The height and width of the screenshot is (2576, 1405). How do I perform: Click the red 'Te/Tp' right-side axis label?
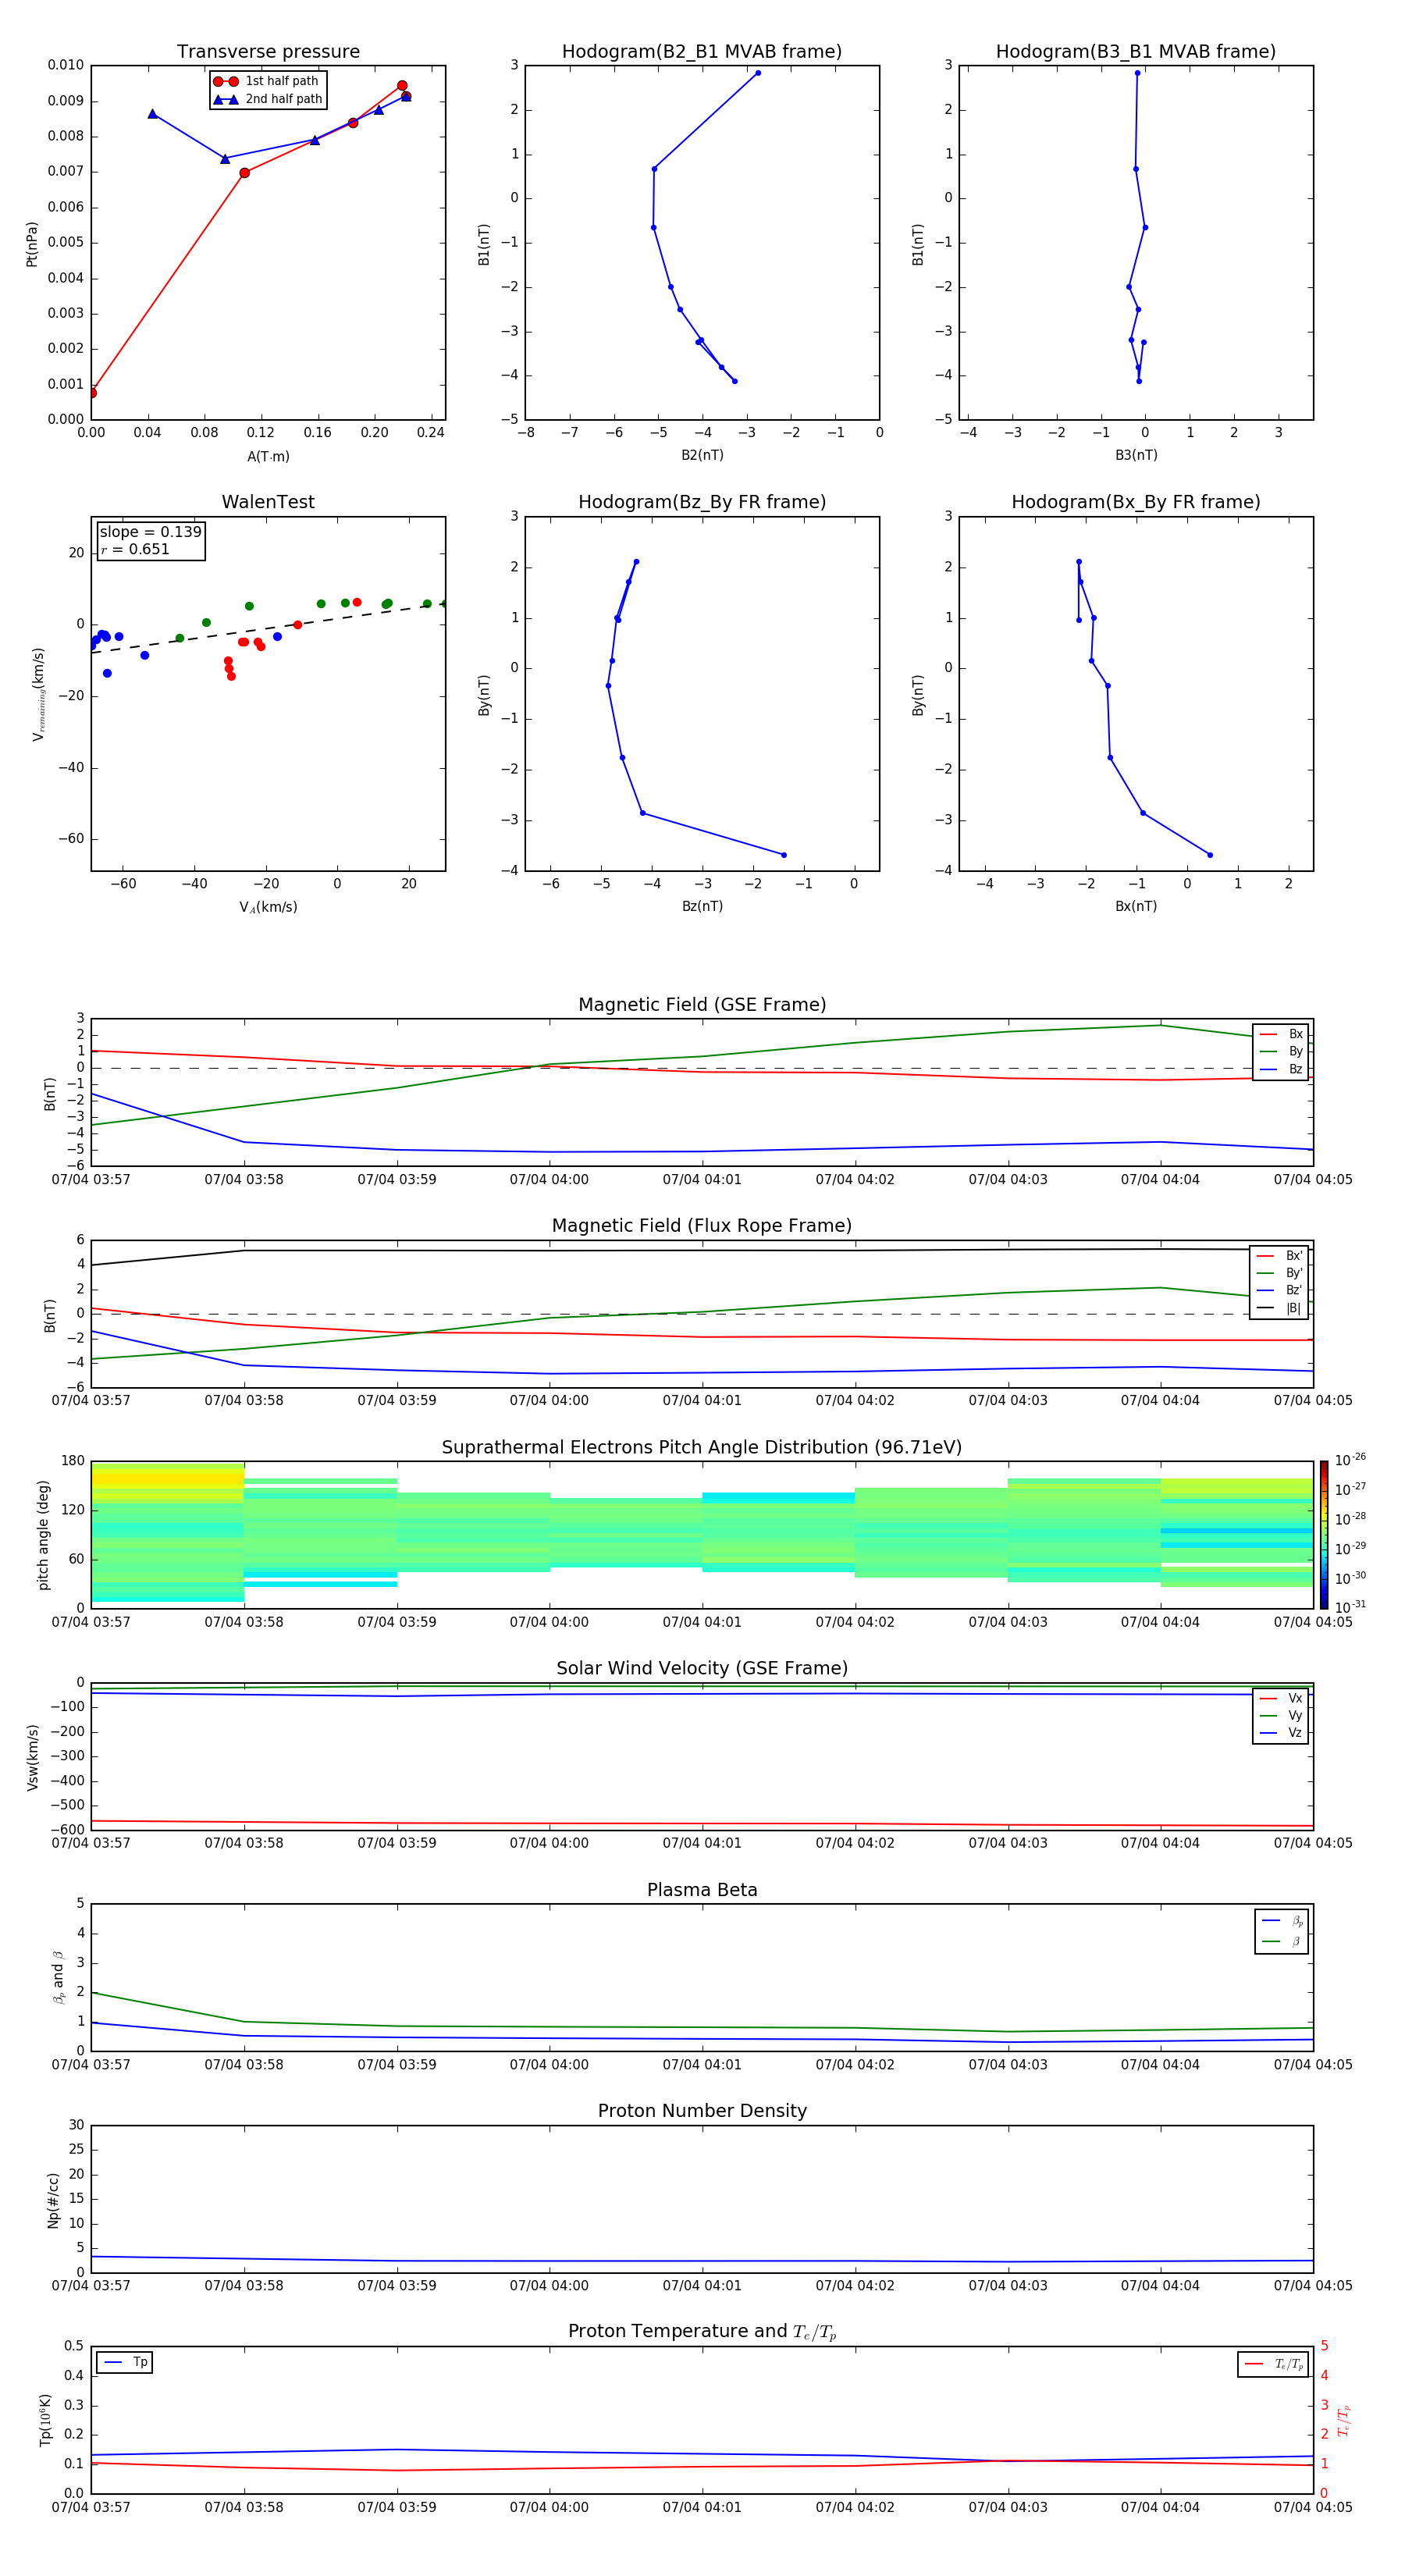pos(1343,2420)
